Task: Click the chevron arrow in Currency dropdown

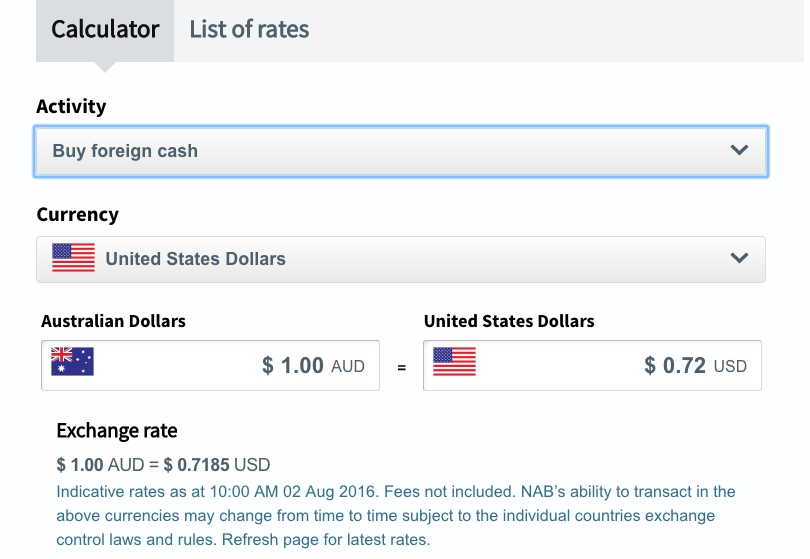Action: pos(739,258)
